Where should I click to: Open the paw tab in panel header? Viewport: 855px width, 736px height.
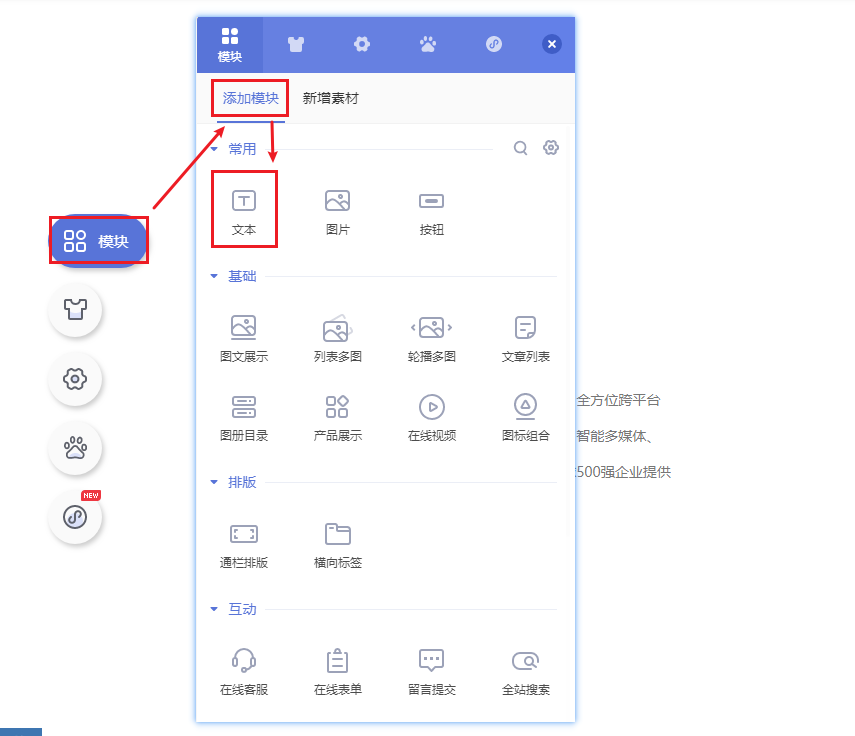pos(428,44)
